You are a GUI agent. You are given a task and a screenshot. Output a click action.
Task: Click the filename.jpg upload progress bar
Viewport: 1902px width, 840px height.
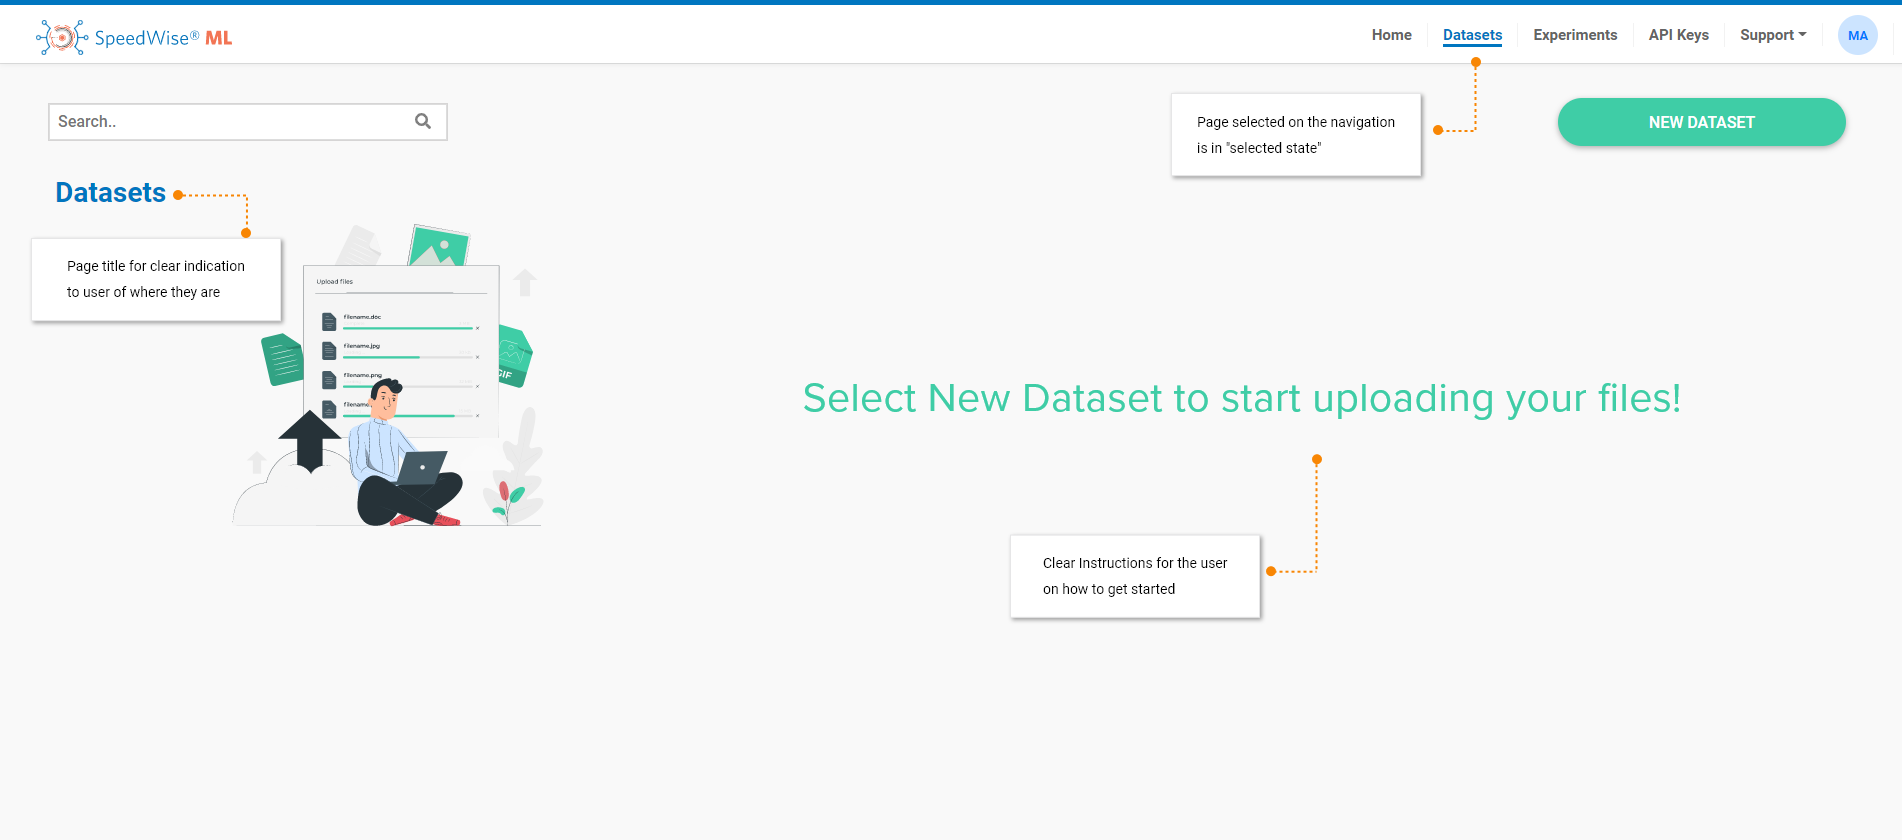(407, 357)
